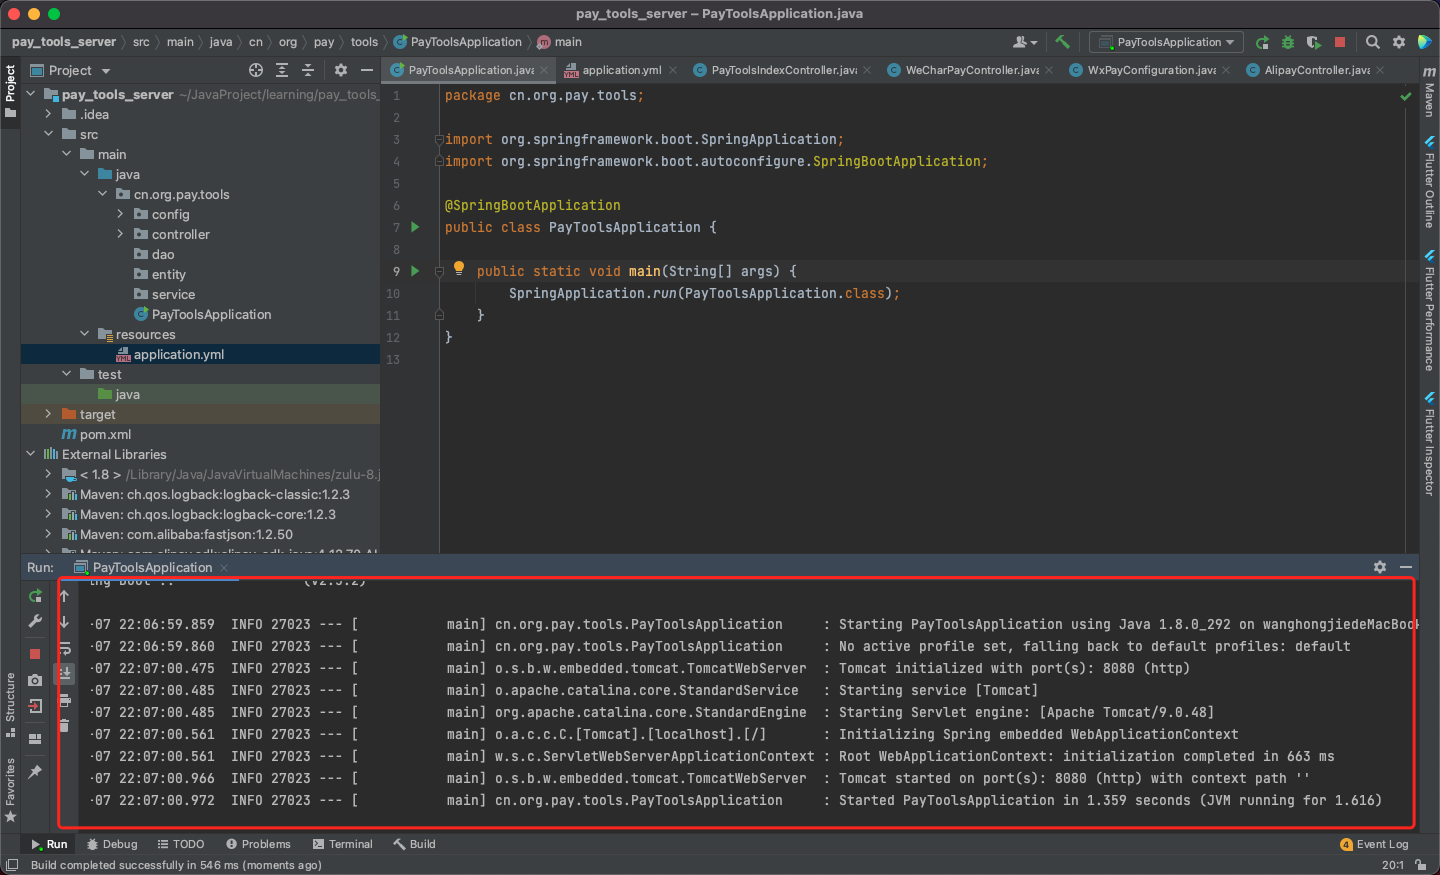Click the yellow lightbulb intention icon
1440x875 pixels.
tap(459, 268)
